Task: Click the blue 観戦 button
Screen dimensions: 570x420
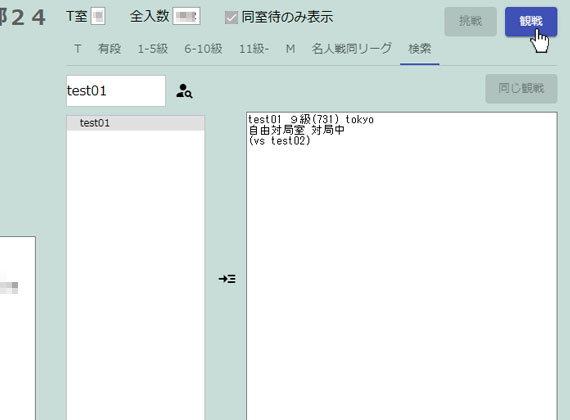Action: pos(531,21)
